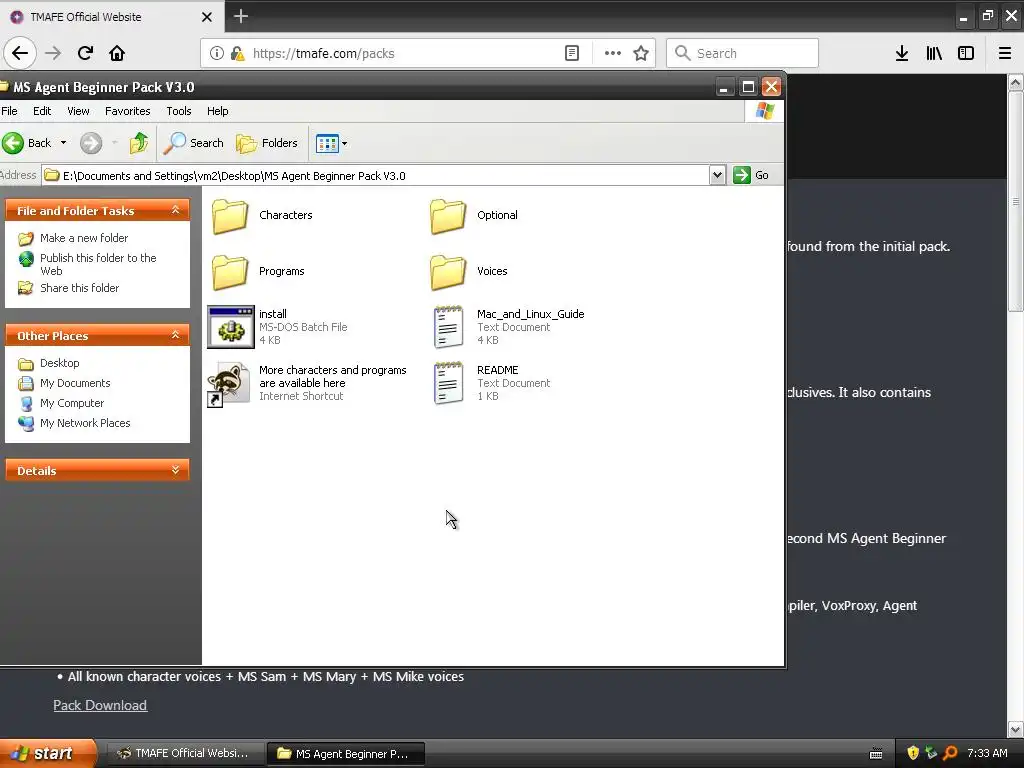Click MS Agent Beginner Pack taskbar button

click(346, 754)
